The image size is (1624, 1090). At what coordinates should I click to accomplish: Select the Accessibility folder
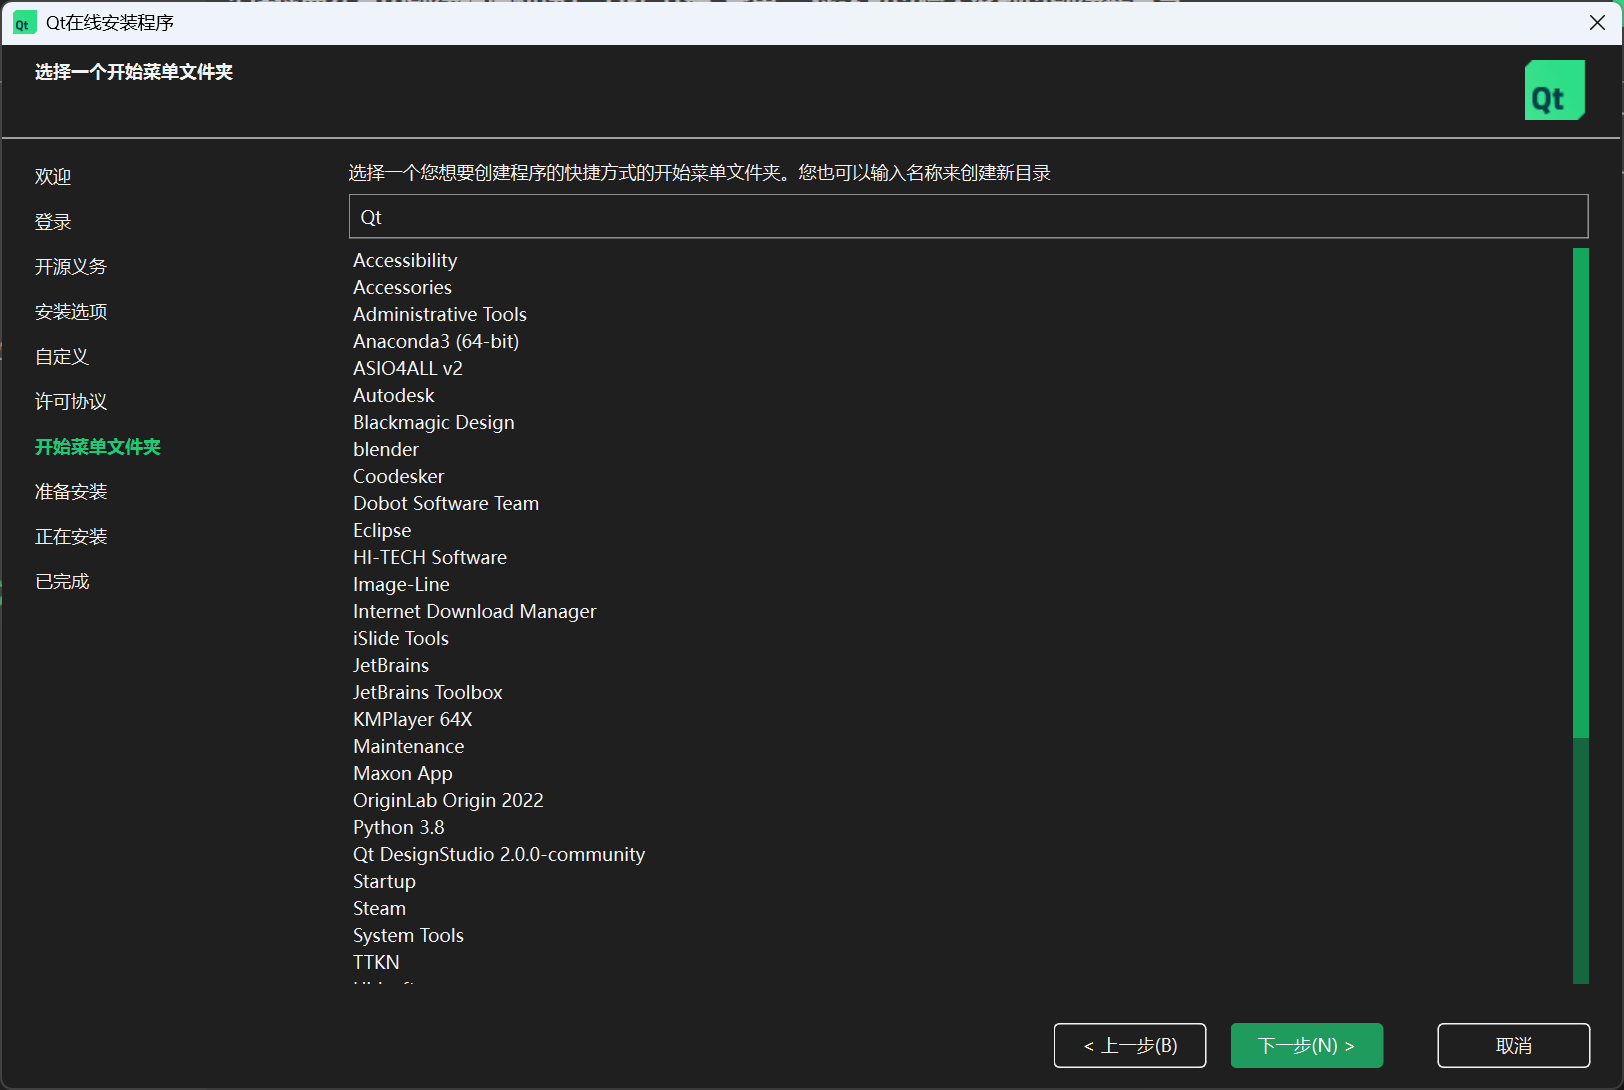tap(405, 260)
